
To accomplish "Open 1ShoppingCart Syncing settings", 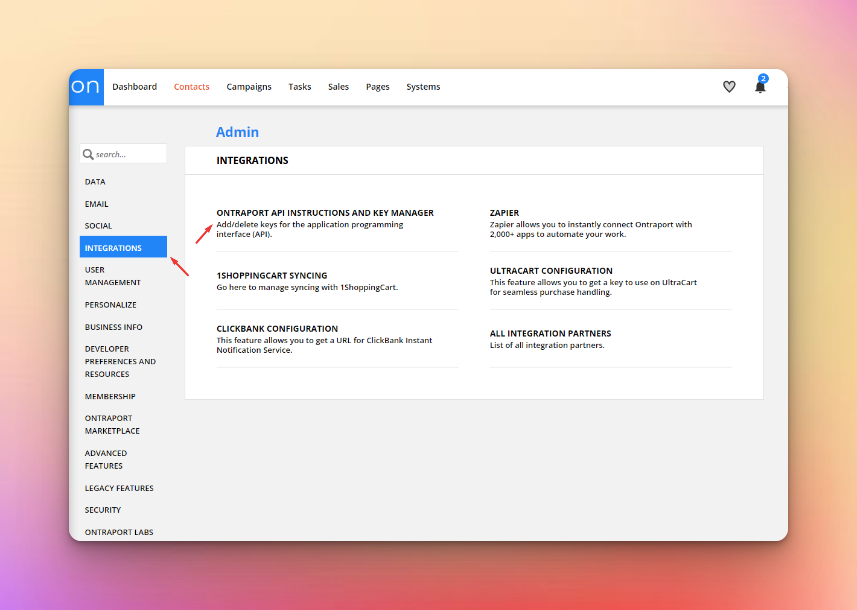I will [272, 275].
